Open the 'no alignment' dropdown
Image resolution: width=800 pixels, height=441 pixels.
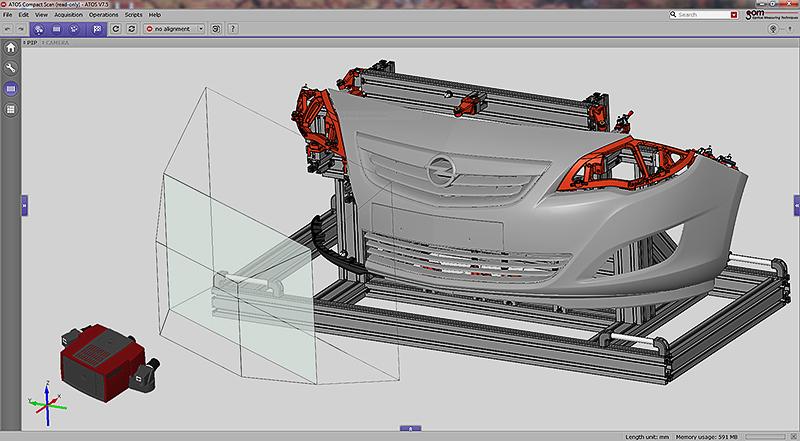pos(174,29)
